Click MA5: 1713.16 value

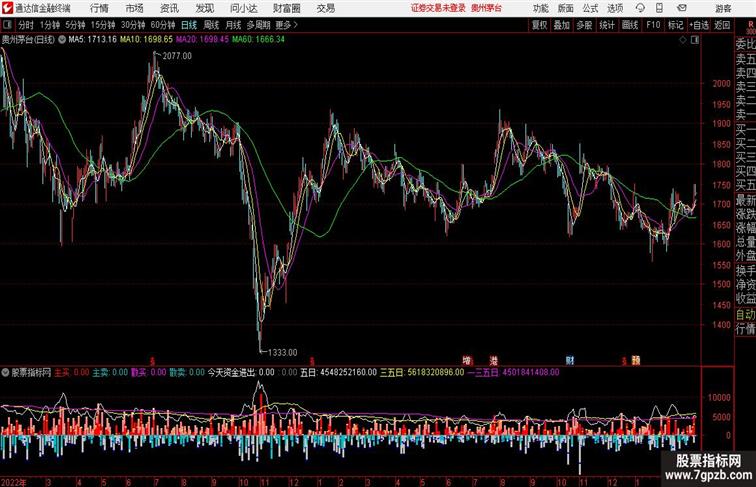coord(92,40)
